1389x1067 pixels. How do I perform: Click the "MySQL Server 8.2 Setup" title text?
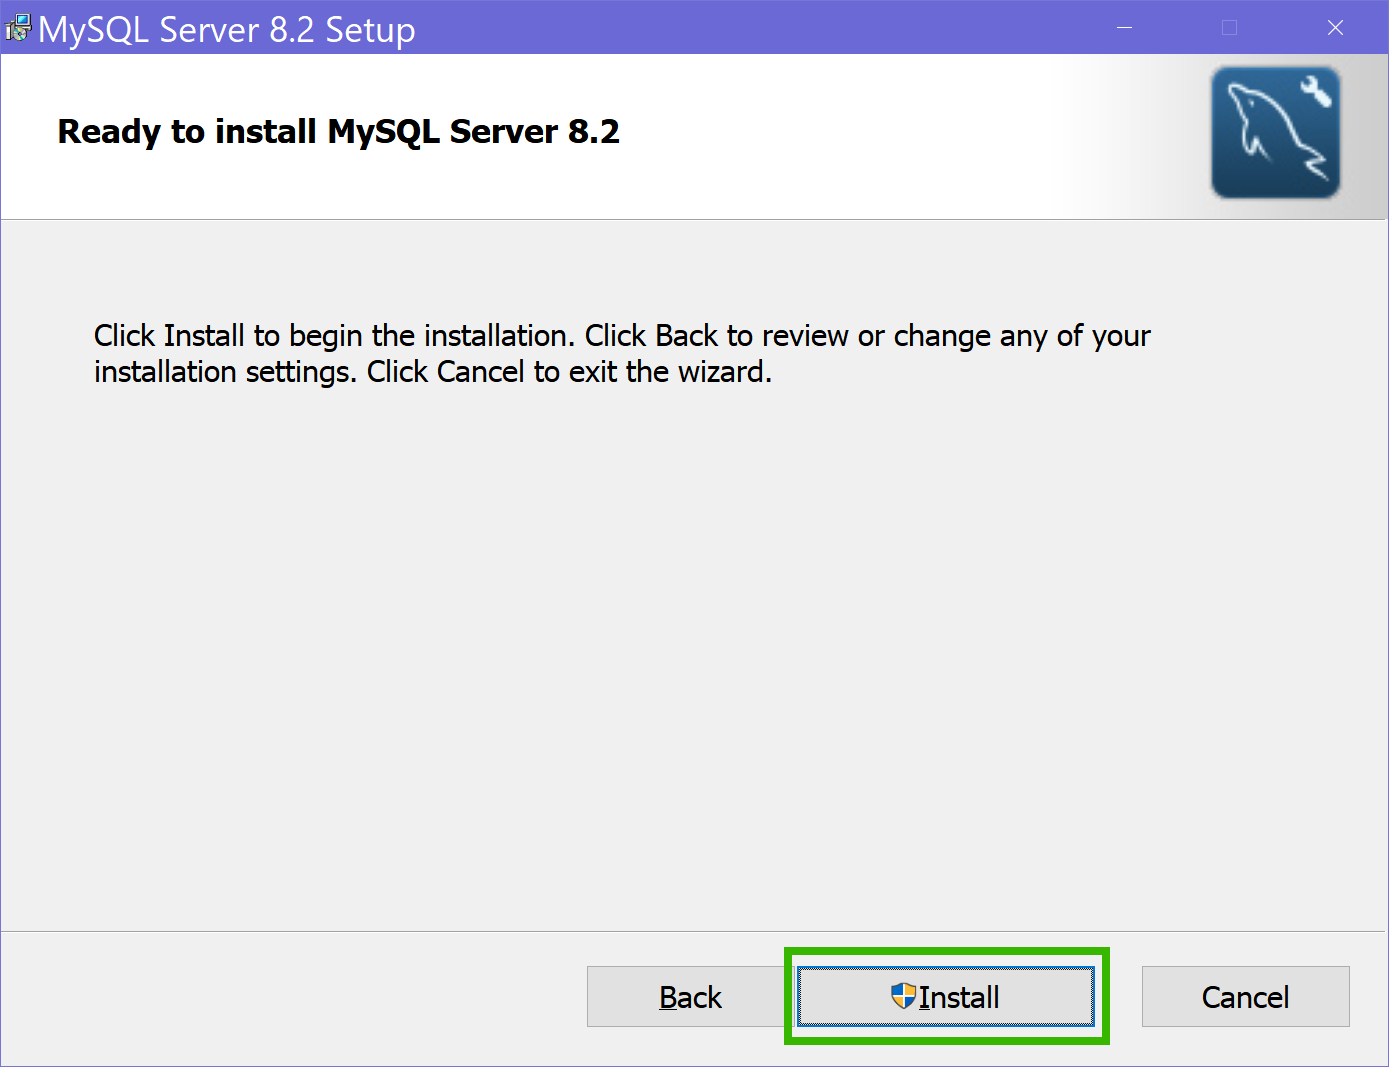tap(226, 30)
